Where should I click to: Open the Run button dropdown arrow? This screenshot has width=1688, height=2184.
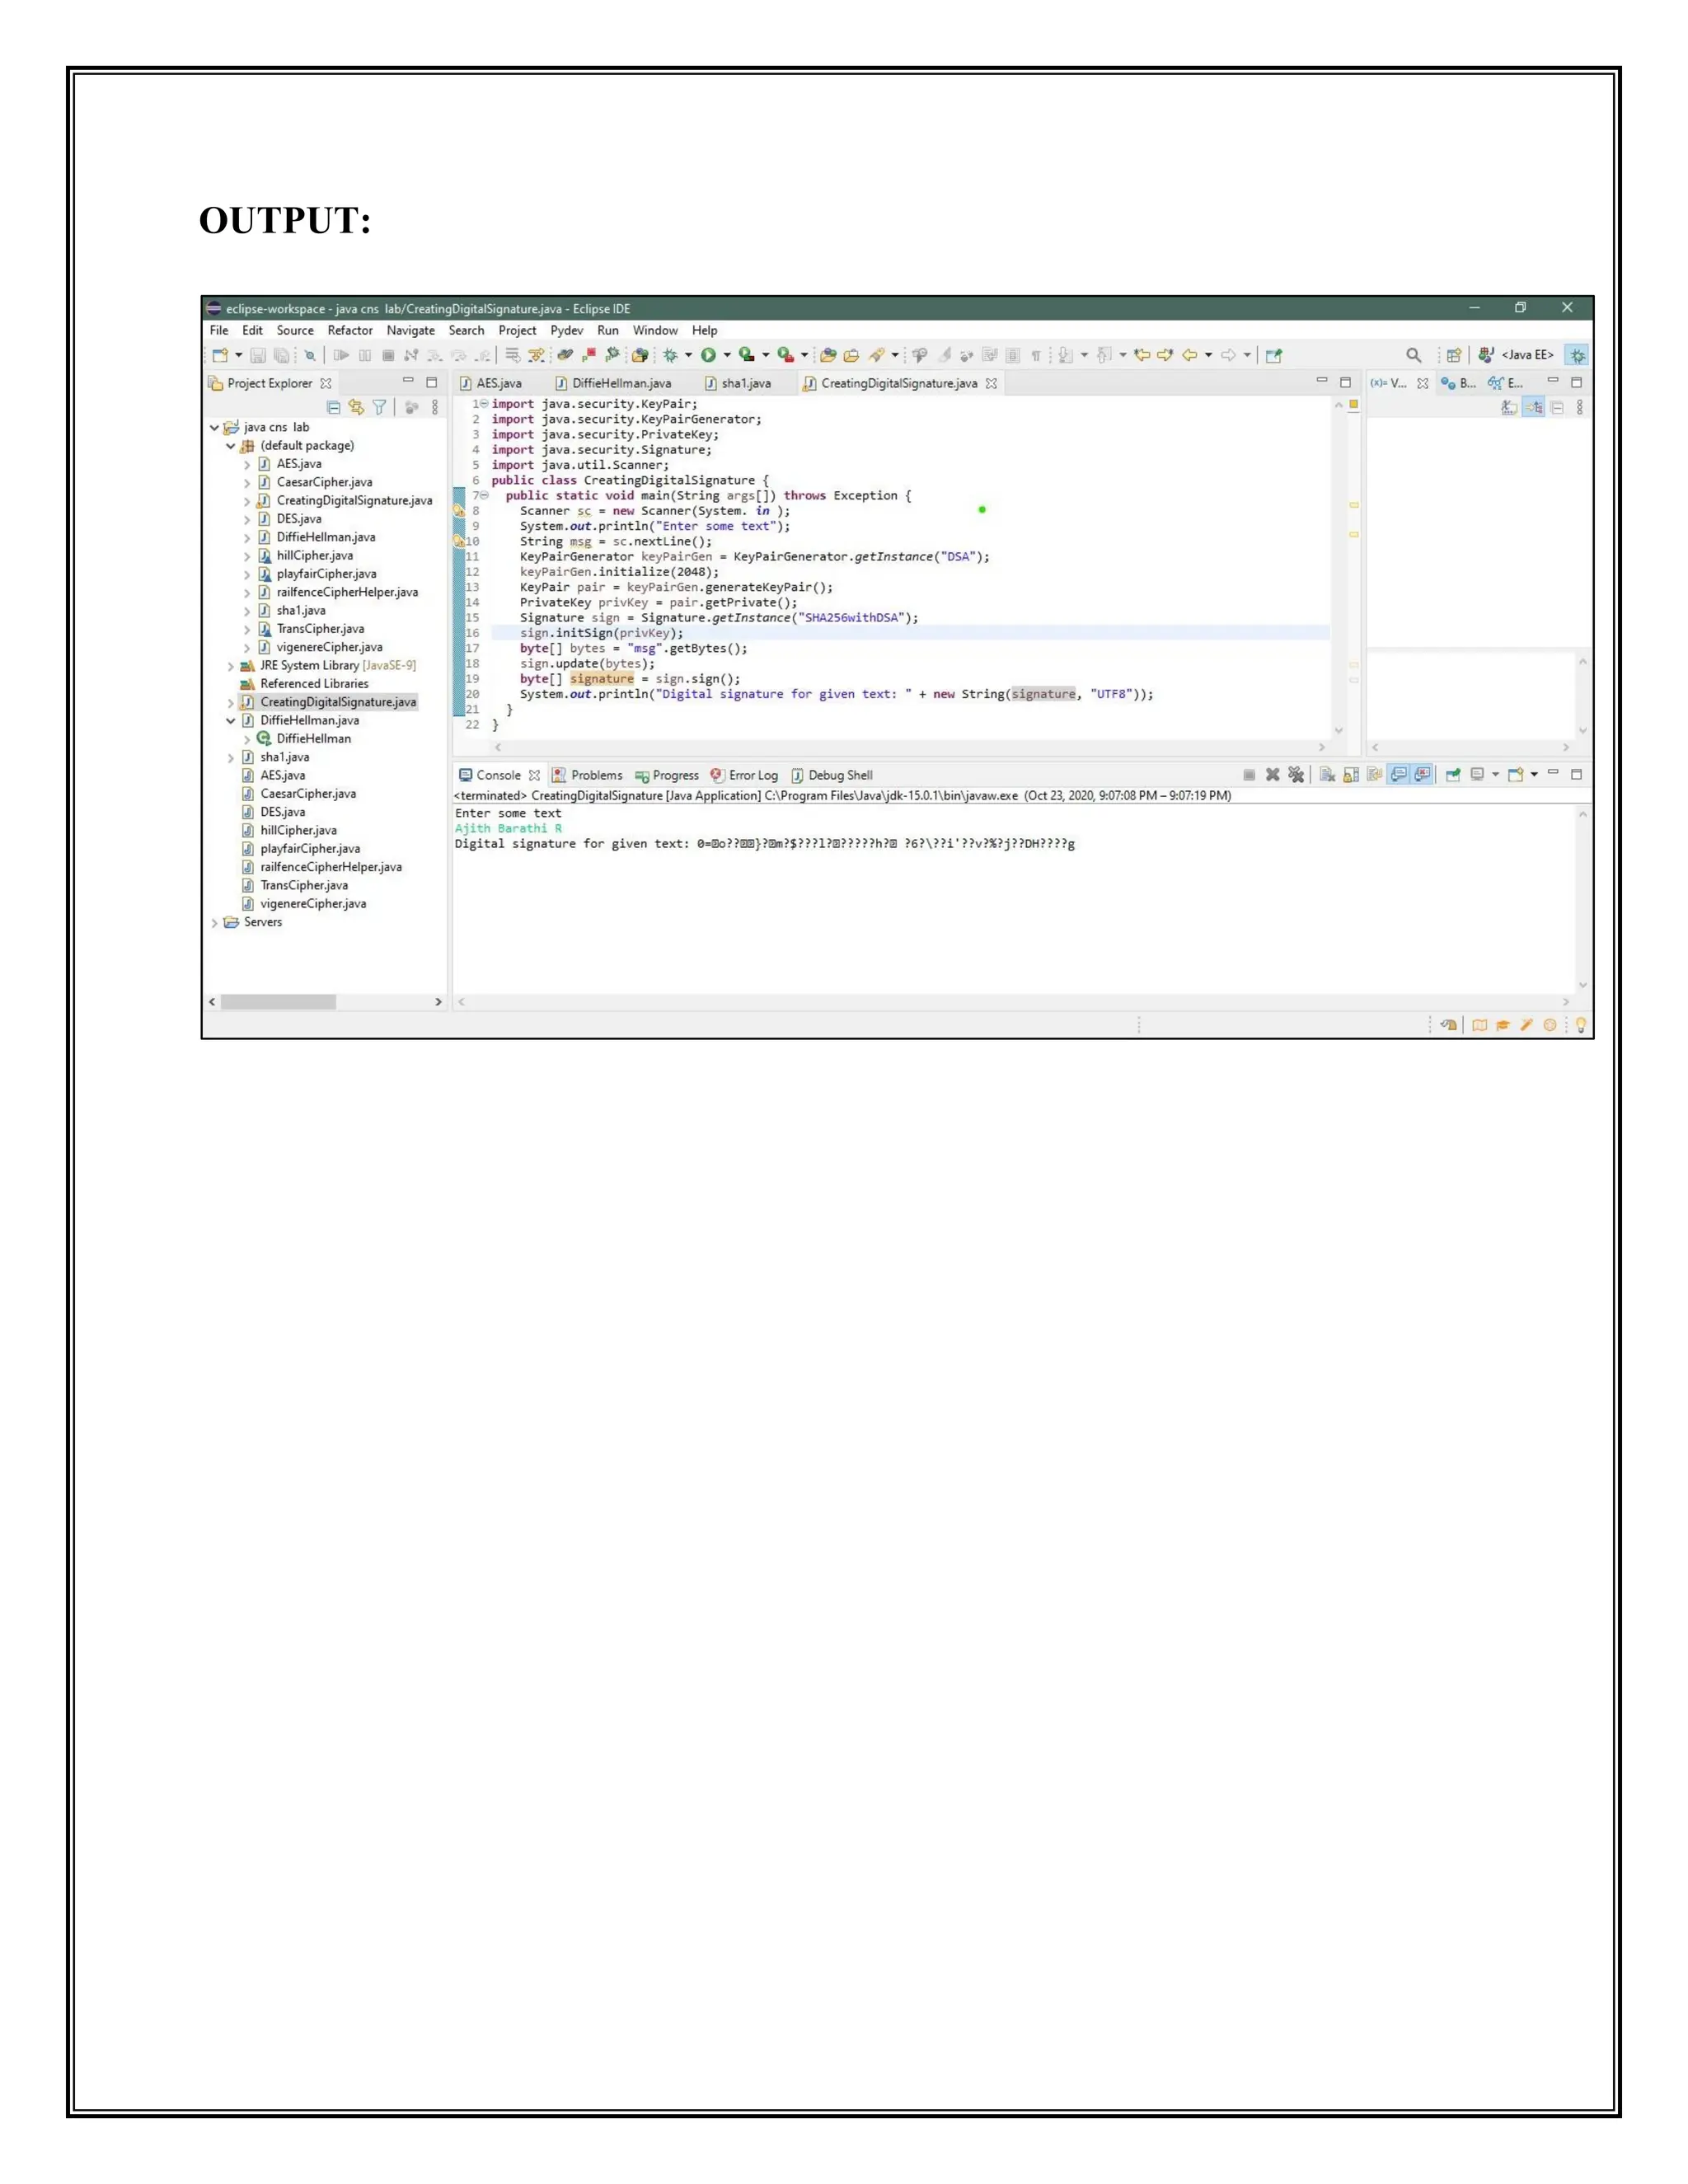pos(727,355)
